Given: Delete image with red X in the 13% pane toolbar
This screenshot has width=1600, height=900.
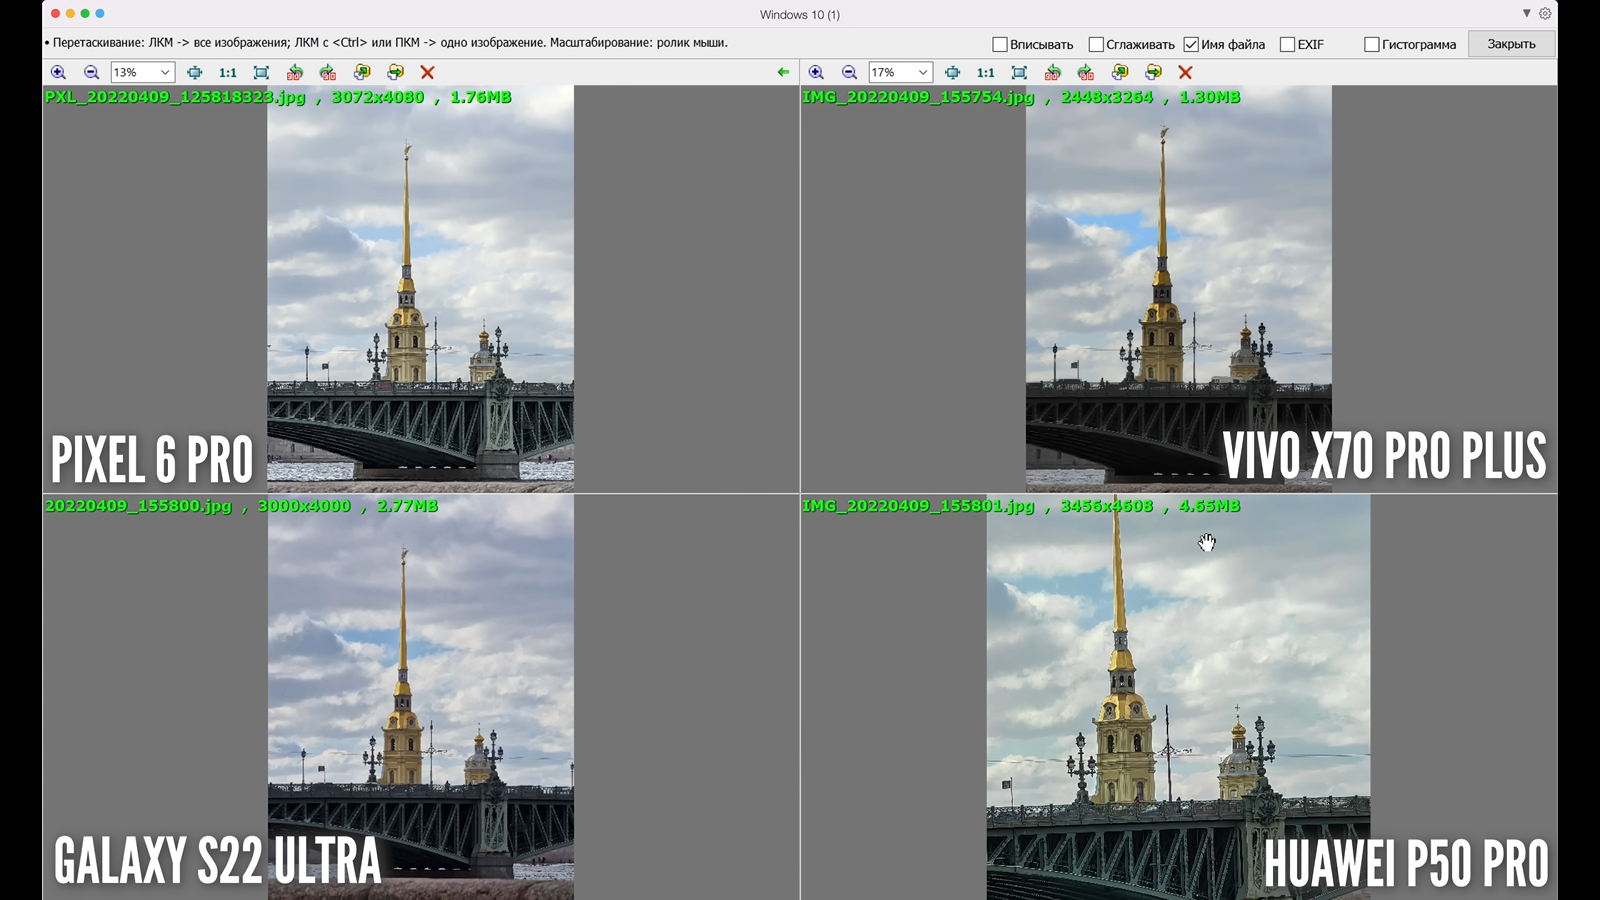Looking at the screenshot, I should tap(427, 72).
